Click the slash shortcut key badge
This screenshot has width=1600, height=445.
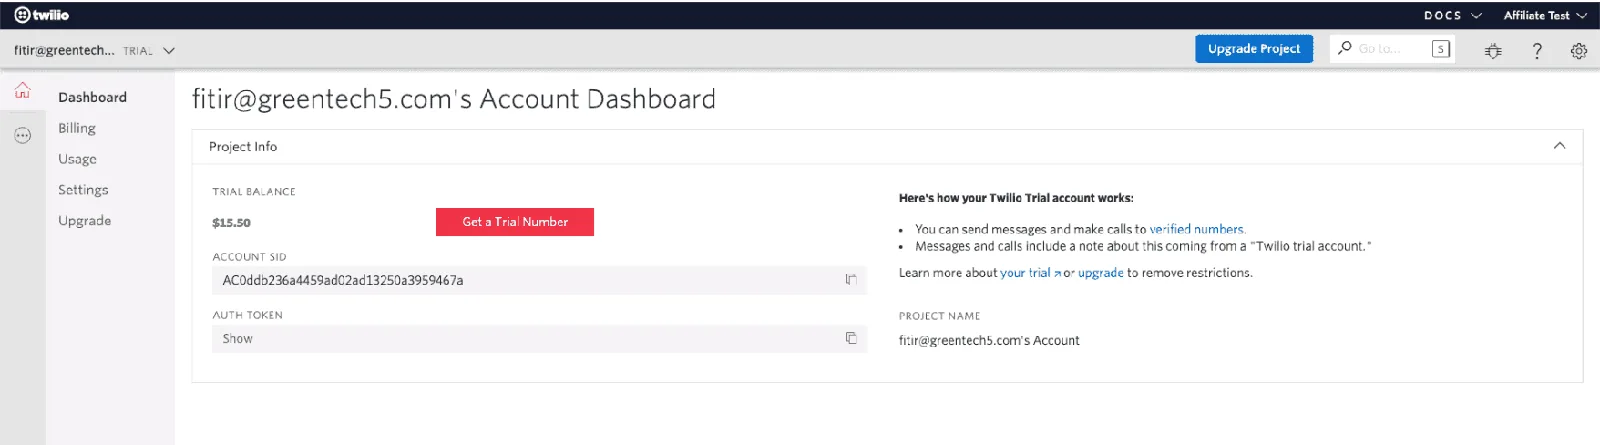point(1441,49)
